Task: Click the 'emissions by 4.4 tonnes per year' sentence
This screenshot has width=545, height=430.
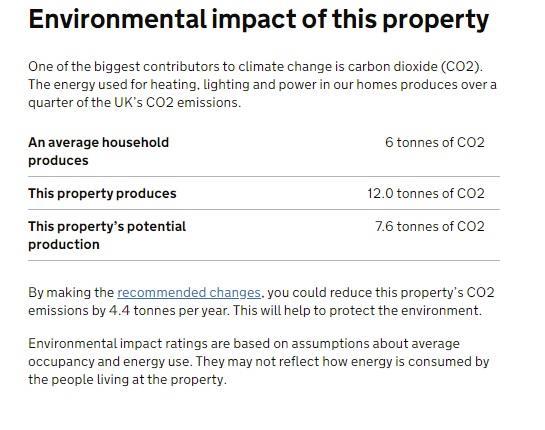Action: click(129, 310)
